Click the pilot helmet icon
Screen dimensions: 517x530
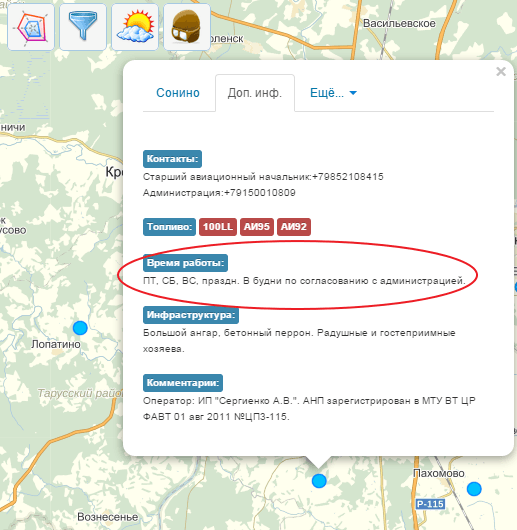tap(187, 27)
